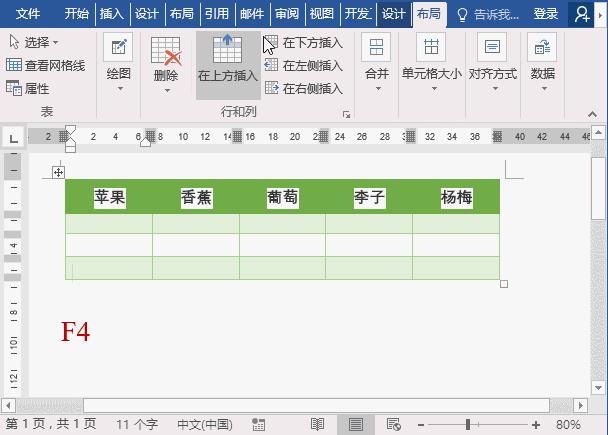Click Insert Left (在左侧插入)
The height and width of the screenshot is (435, 608).
pos(304,66)
